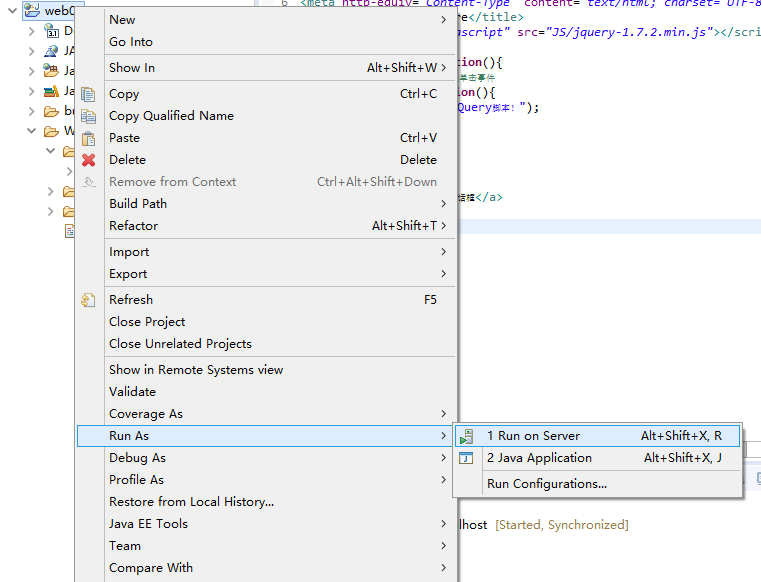Image resolution: width=761 pixels, height=582 pixels.
Task: Click the Java Resources tree icon
Action: (x=51, y=71)
